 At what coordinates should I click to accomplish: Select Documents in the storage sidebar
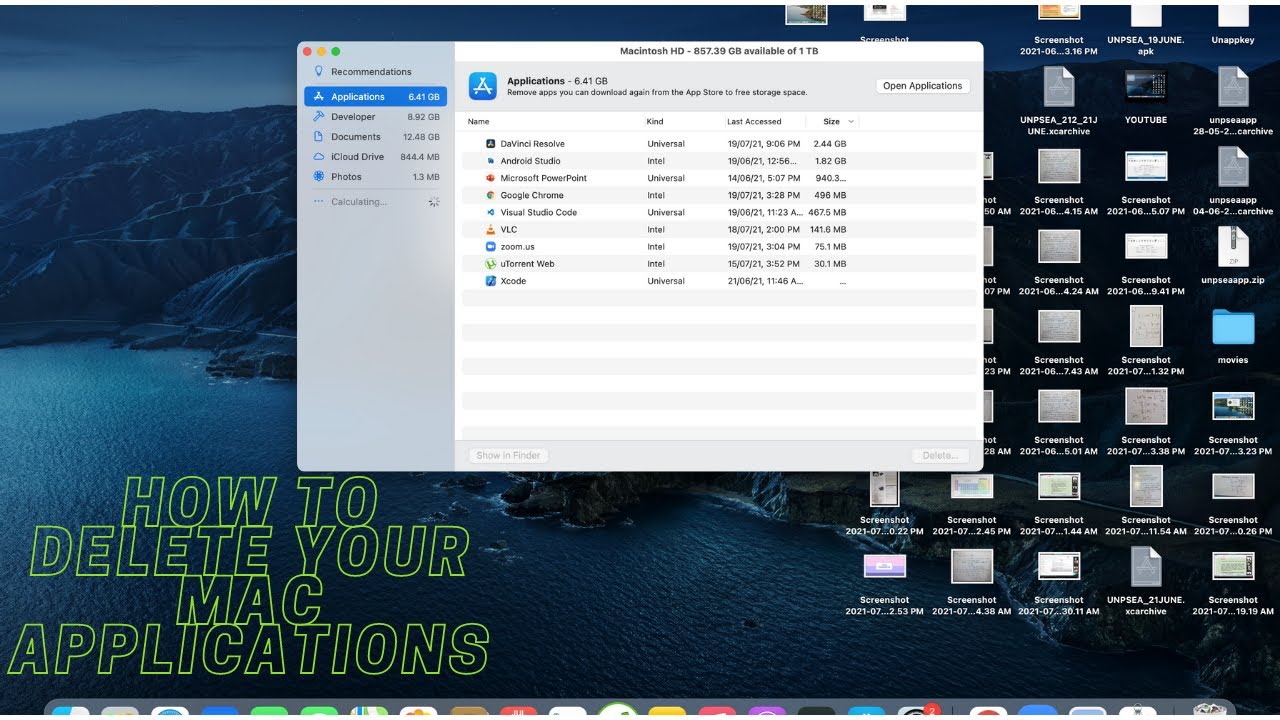[376, 137]
